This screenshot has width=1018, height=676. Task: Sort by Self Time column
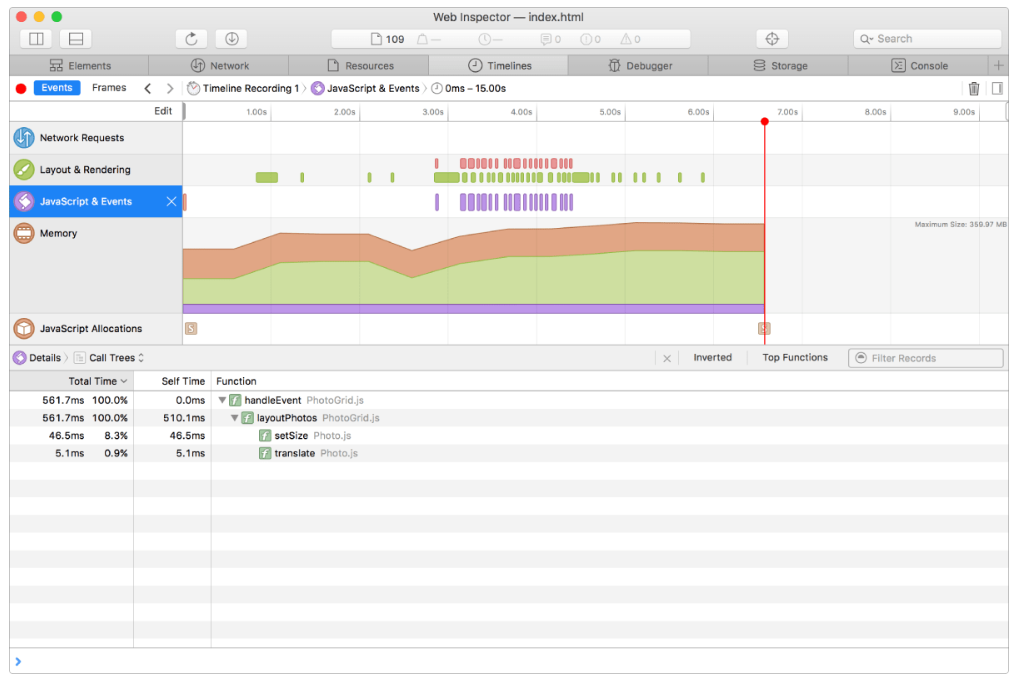coord(173,381)
